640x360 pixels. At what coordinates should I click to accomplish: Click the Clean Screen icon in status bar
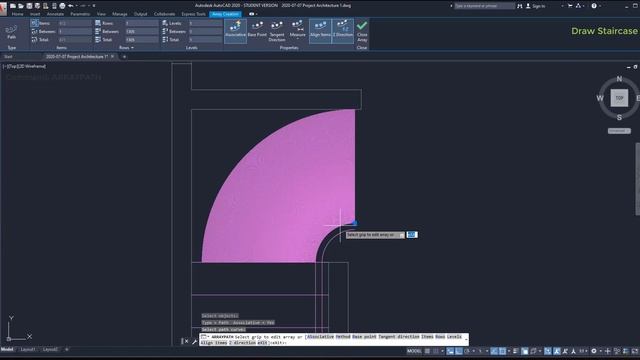click(635, 351)
